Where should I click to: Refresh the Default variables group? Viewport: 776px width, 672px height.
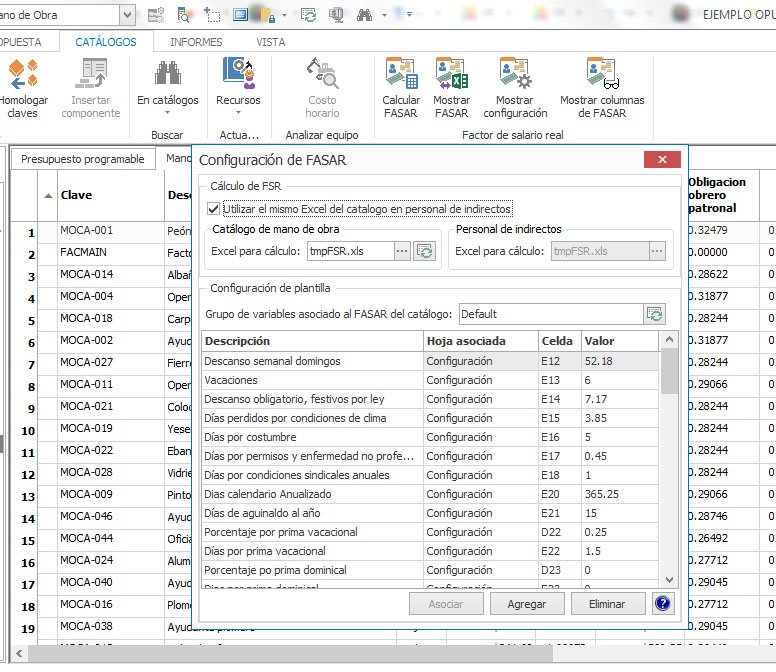tap(655, 314)
